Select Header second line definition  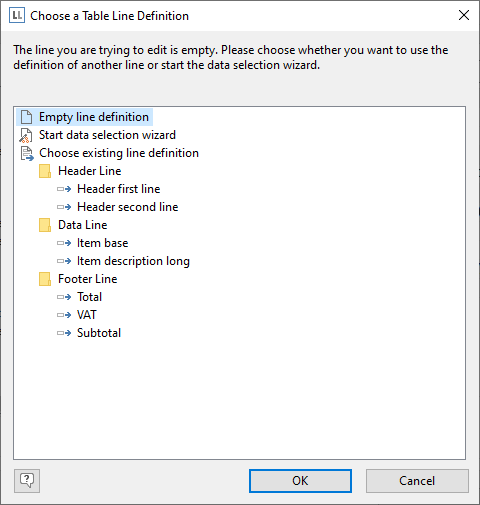[128, 207]
